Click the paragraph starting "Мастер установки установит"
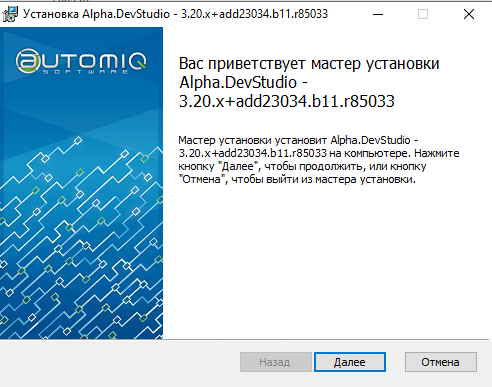The width and height of the screenshot is (492, 387). click(319, 160)
